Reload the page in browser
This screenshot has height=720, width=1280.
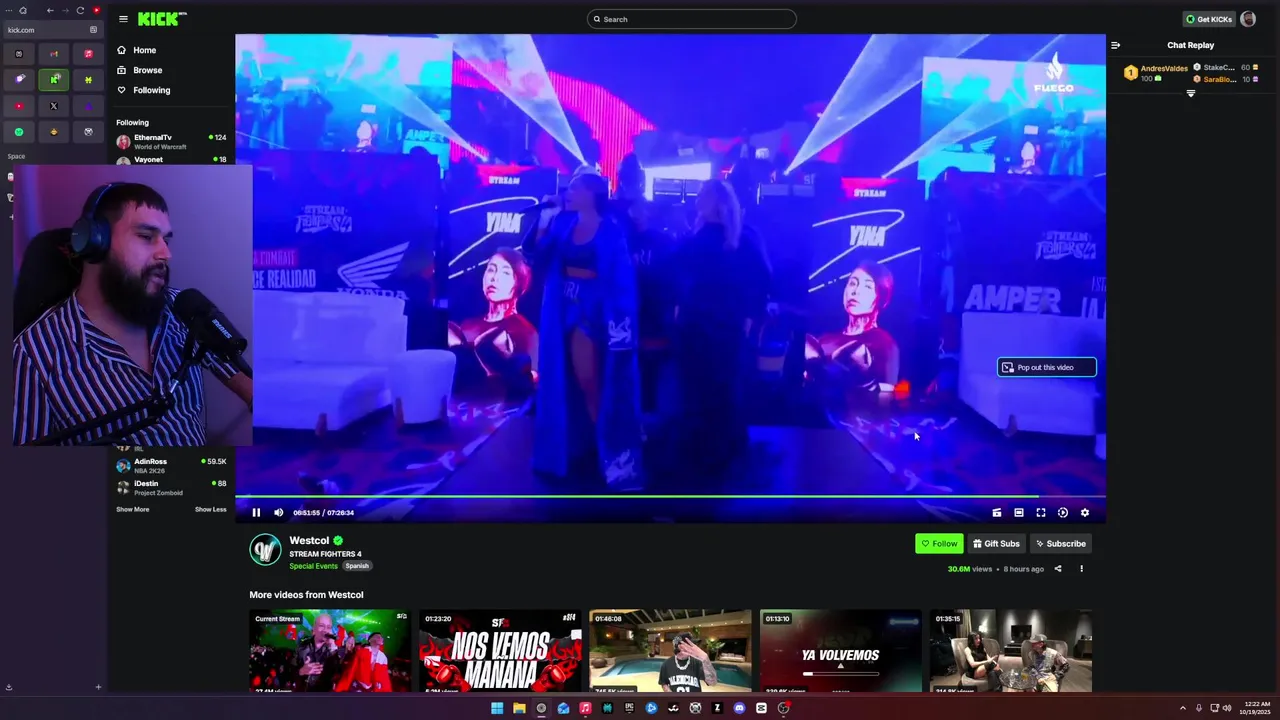[x=80, y=11]
